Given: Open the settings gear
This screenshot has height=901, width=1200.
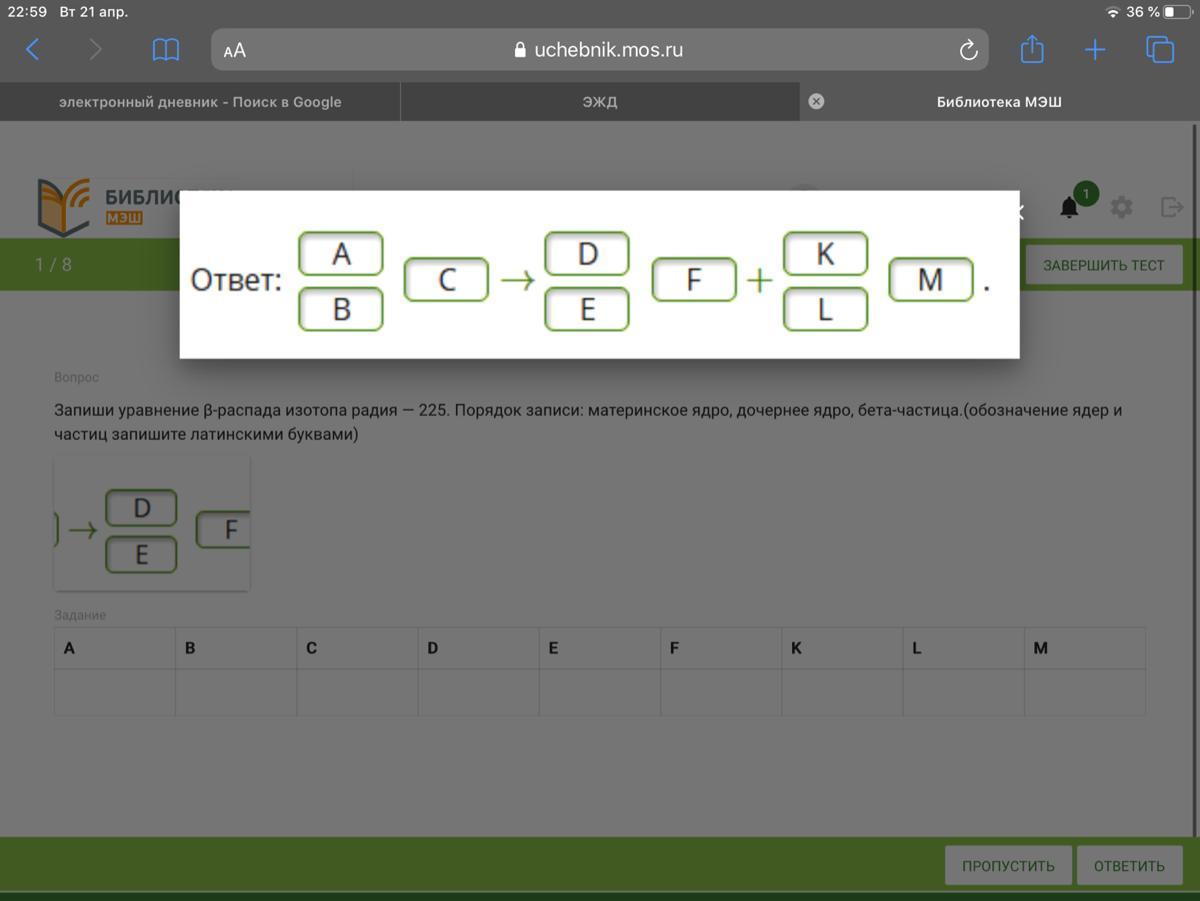Looking at the screenshot, I should tap(1121, 207).
